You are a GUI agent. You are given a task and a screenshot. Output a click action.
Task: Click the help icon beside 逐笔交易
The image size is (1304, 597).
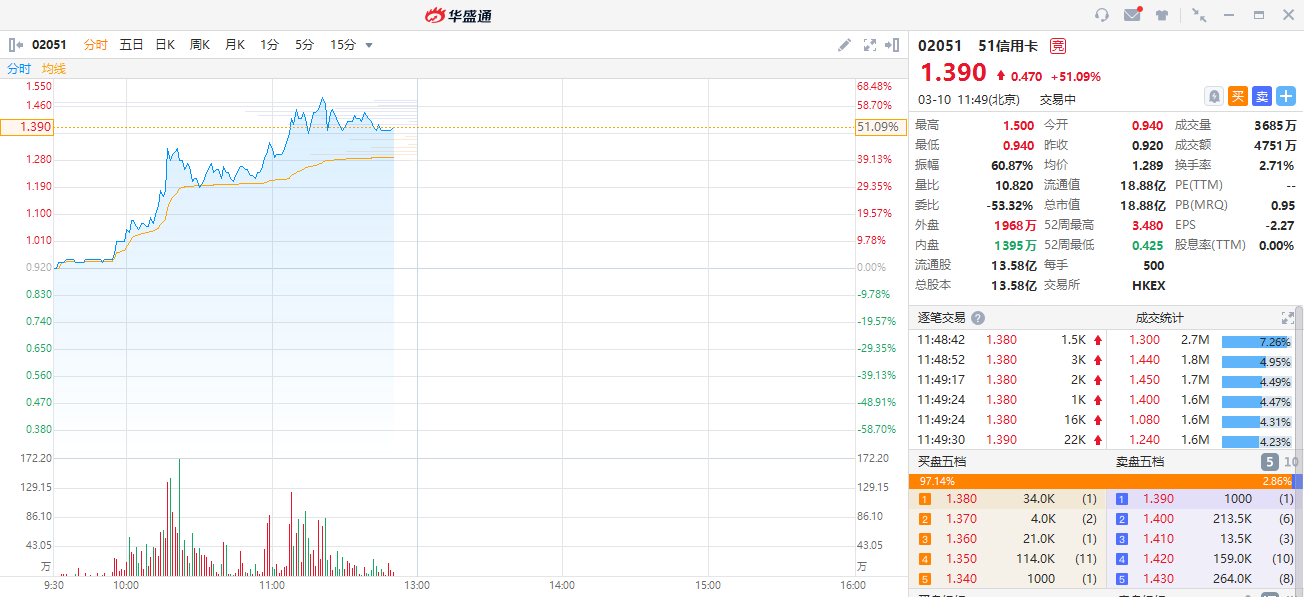point(978,318)
